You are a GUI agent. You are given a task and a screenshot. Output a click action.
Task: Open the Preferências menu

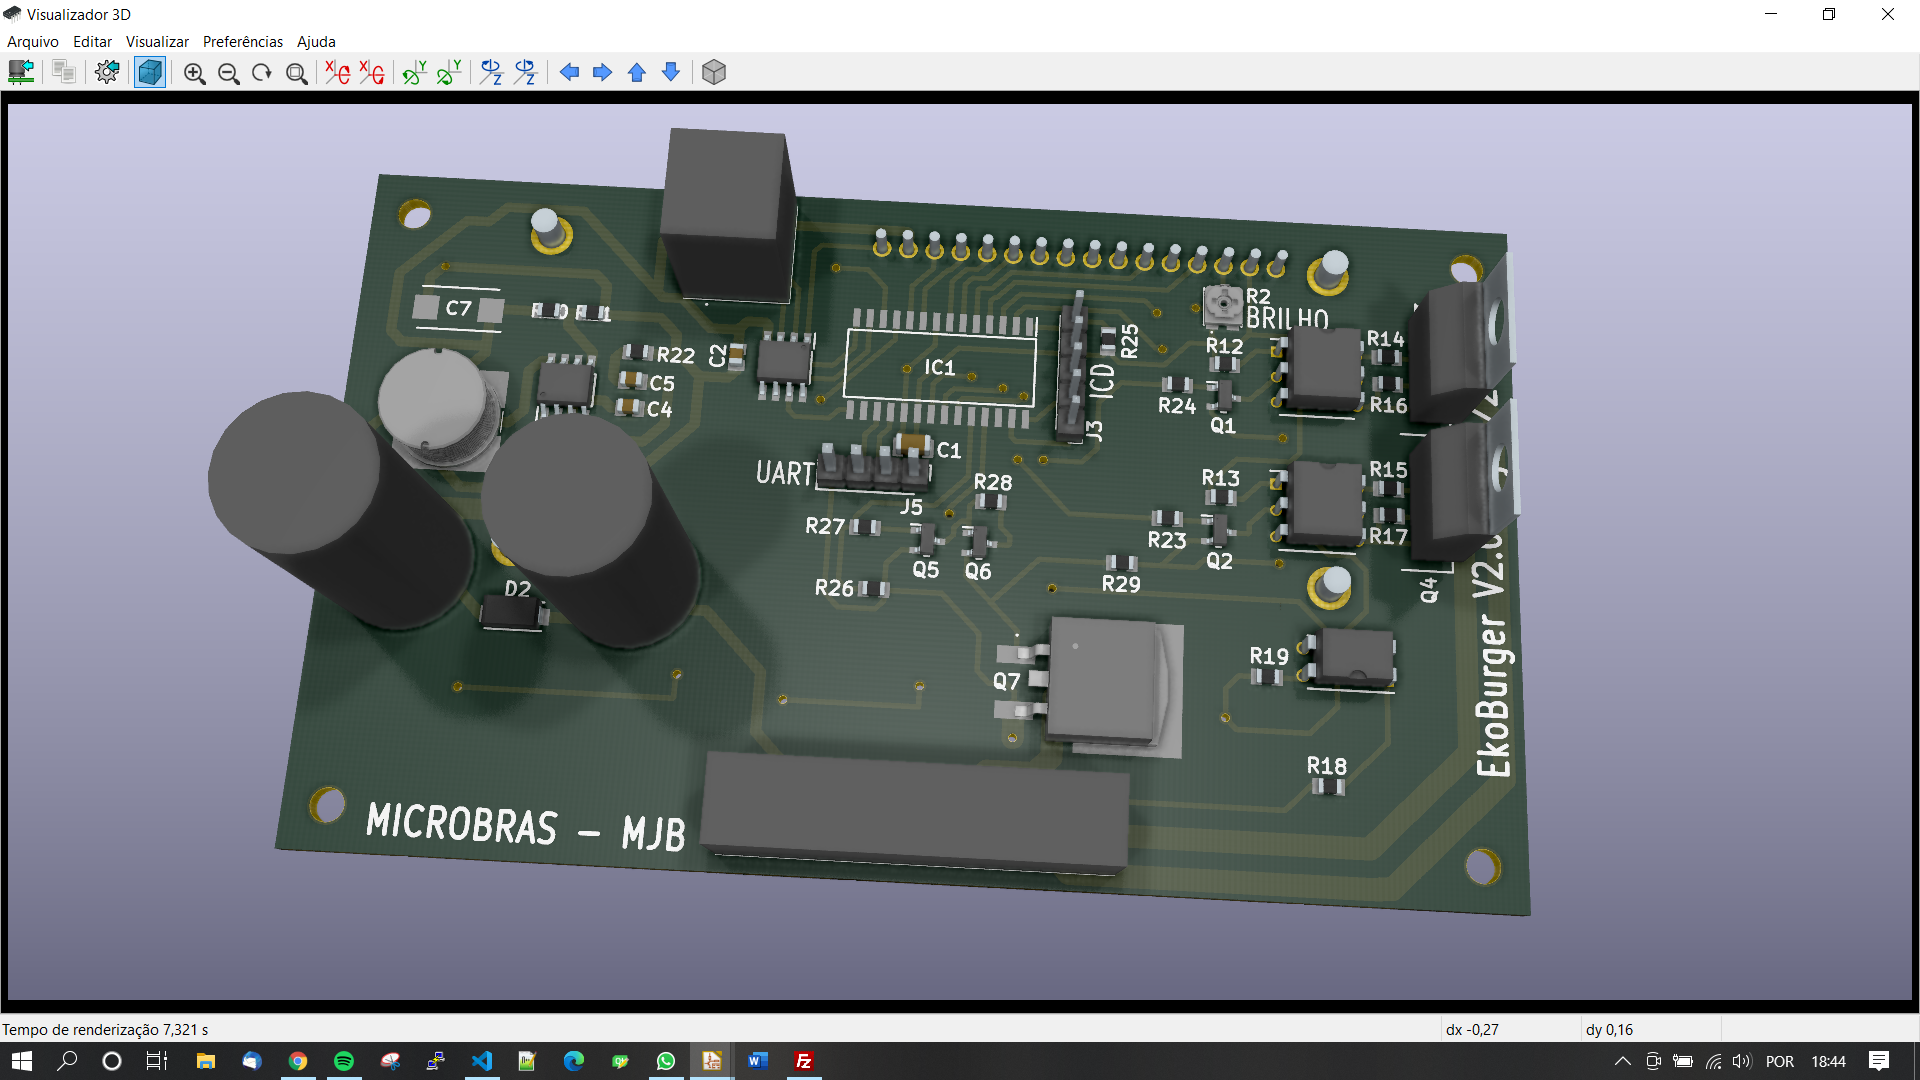[x=242, y=41]
